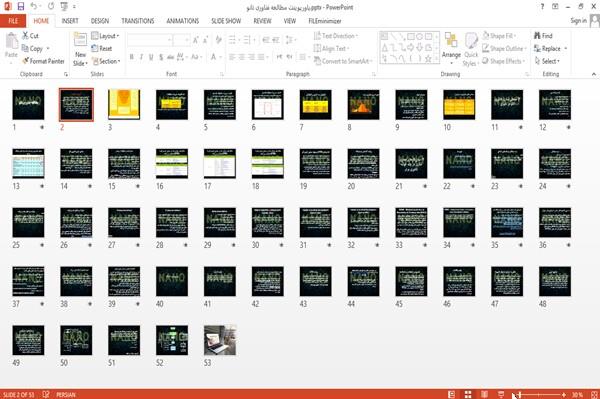The image size is (600, 399).
Task: Click the New Slide button
Action: pos(80,49)
